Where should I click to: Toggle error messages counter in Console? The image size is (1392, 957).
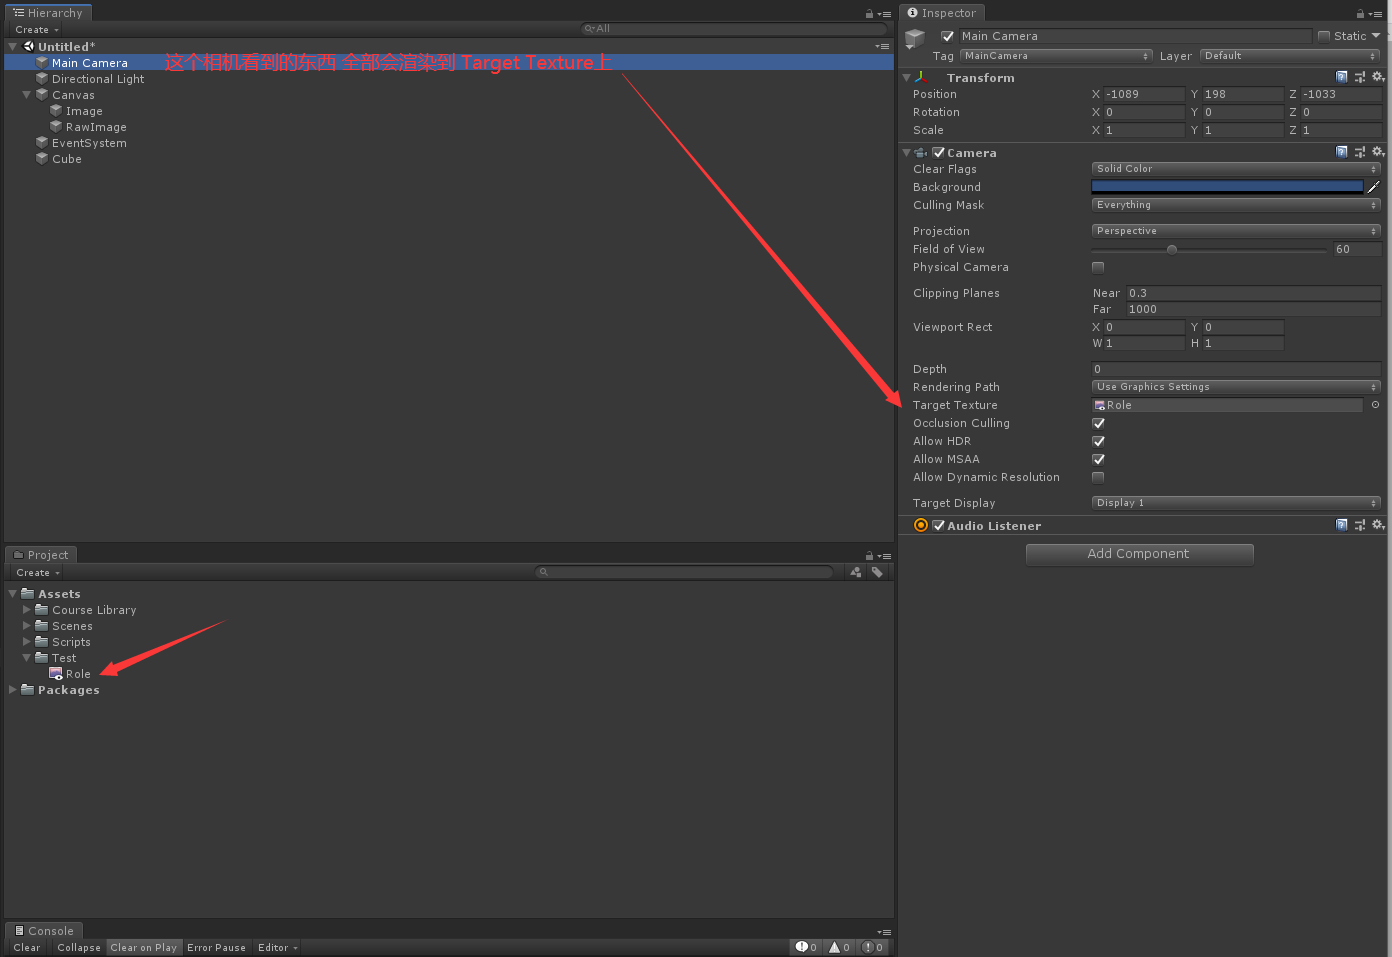[x=873, y=947]
